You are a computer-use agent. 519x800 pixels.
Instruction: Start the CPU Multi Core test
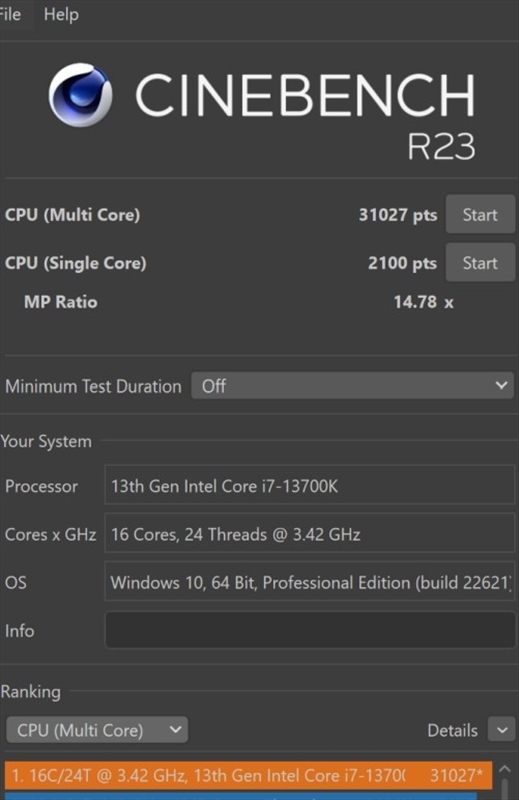pos(480,214)
